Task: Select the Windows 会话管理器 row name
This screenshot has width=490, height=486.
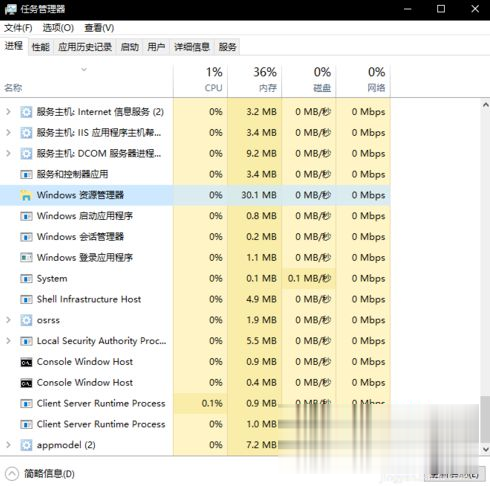Action: pyautogui.click(x=80, y=237)
